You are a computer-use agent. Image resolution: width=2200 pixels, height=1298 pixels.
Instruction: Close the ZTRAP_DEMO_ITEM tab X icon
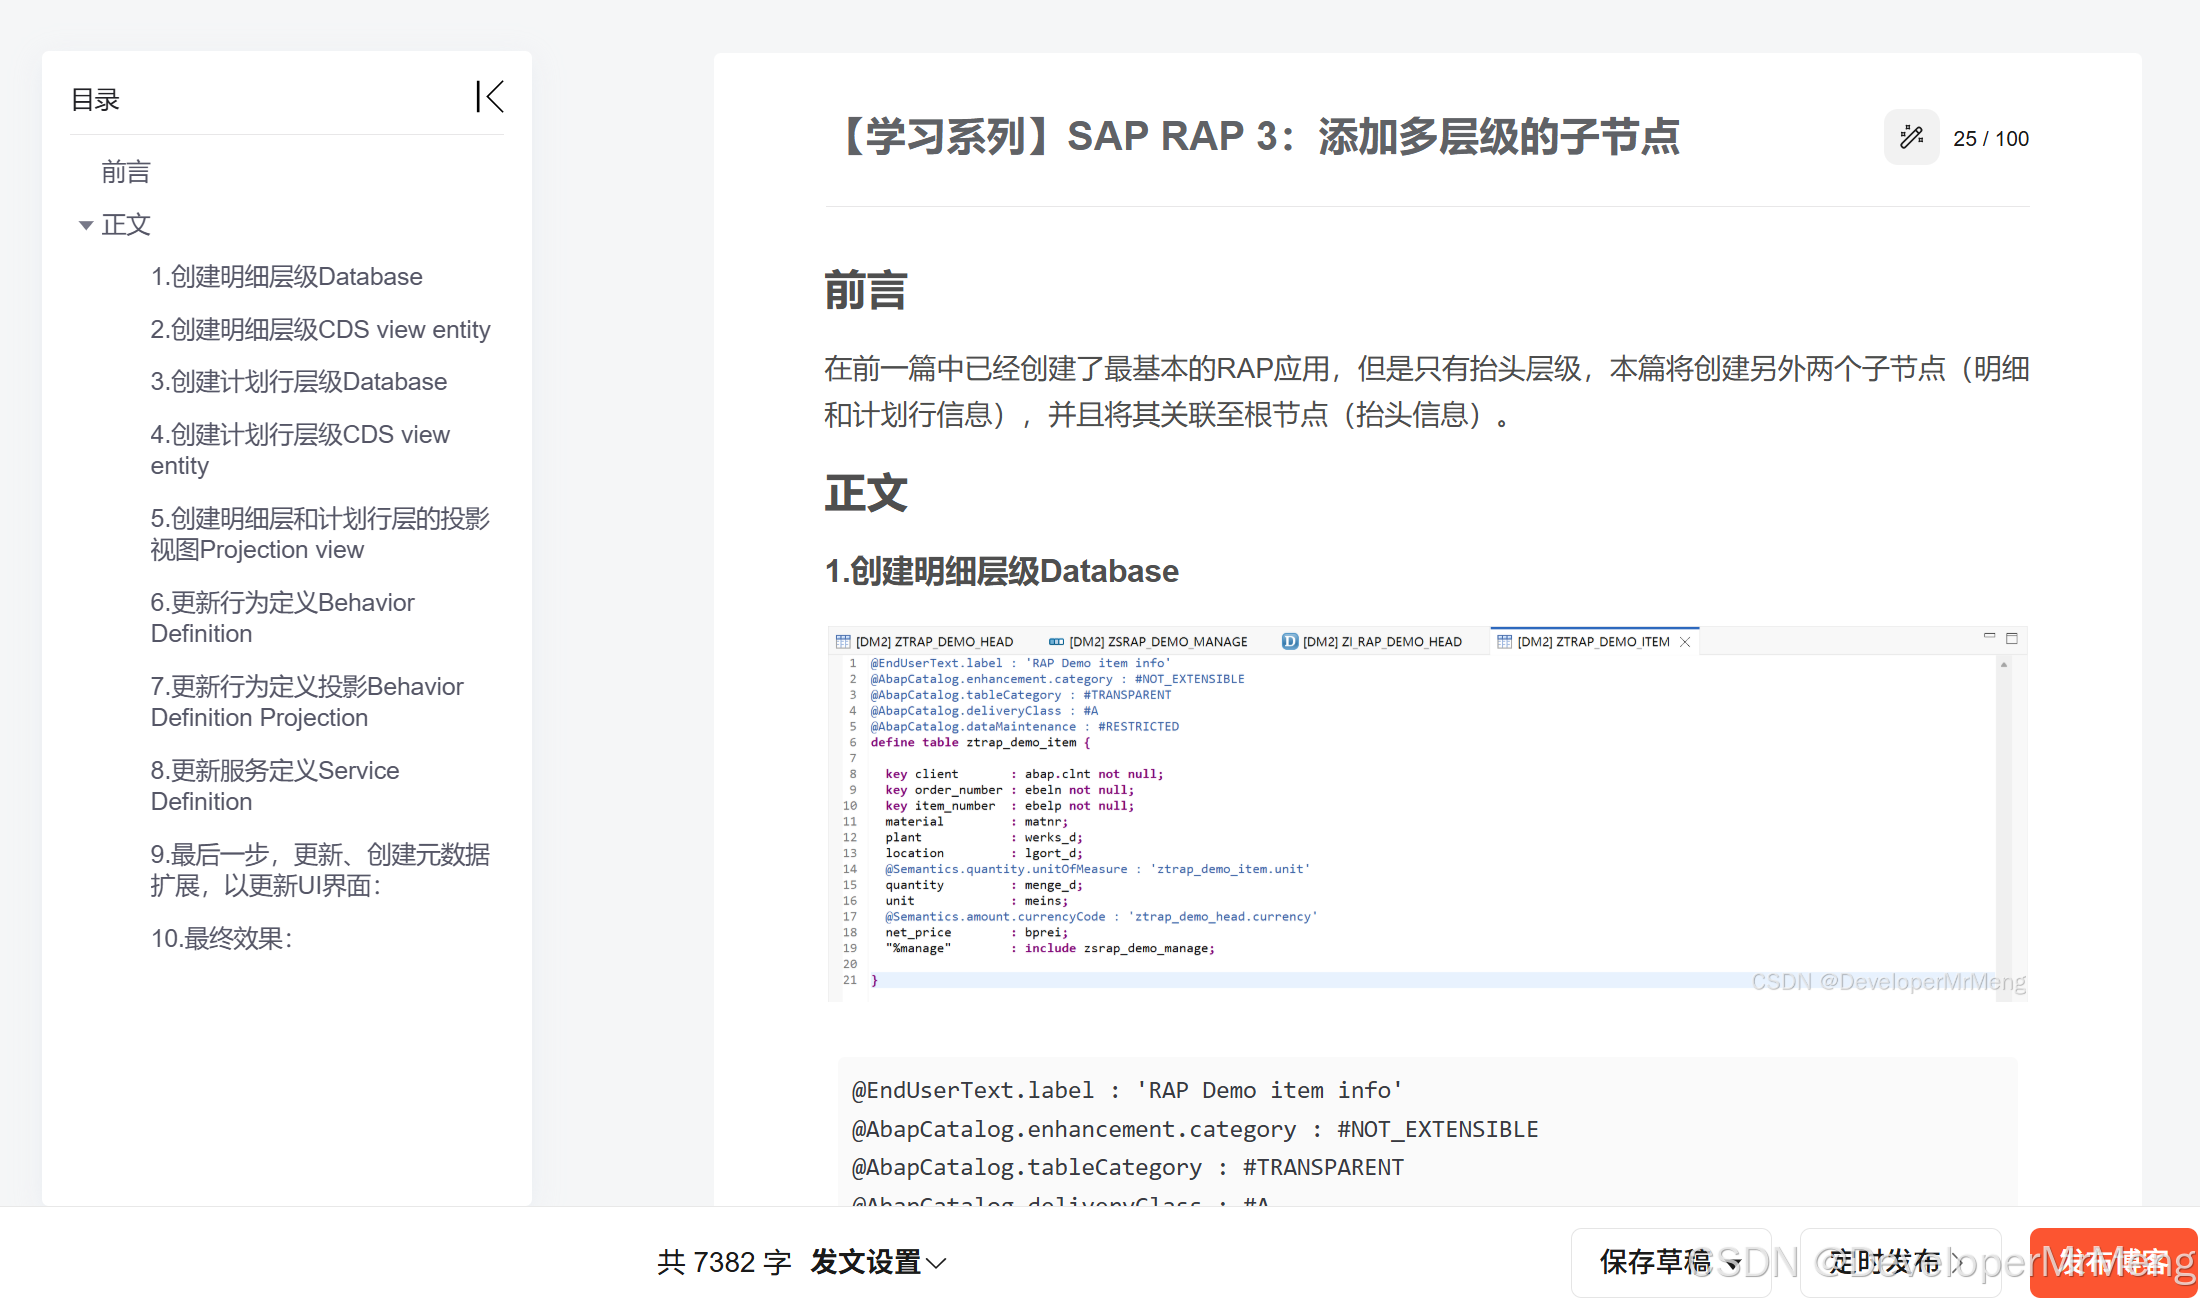click(x=1685, y=642)
